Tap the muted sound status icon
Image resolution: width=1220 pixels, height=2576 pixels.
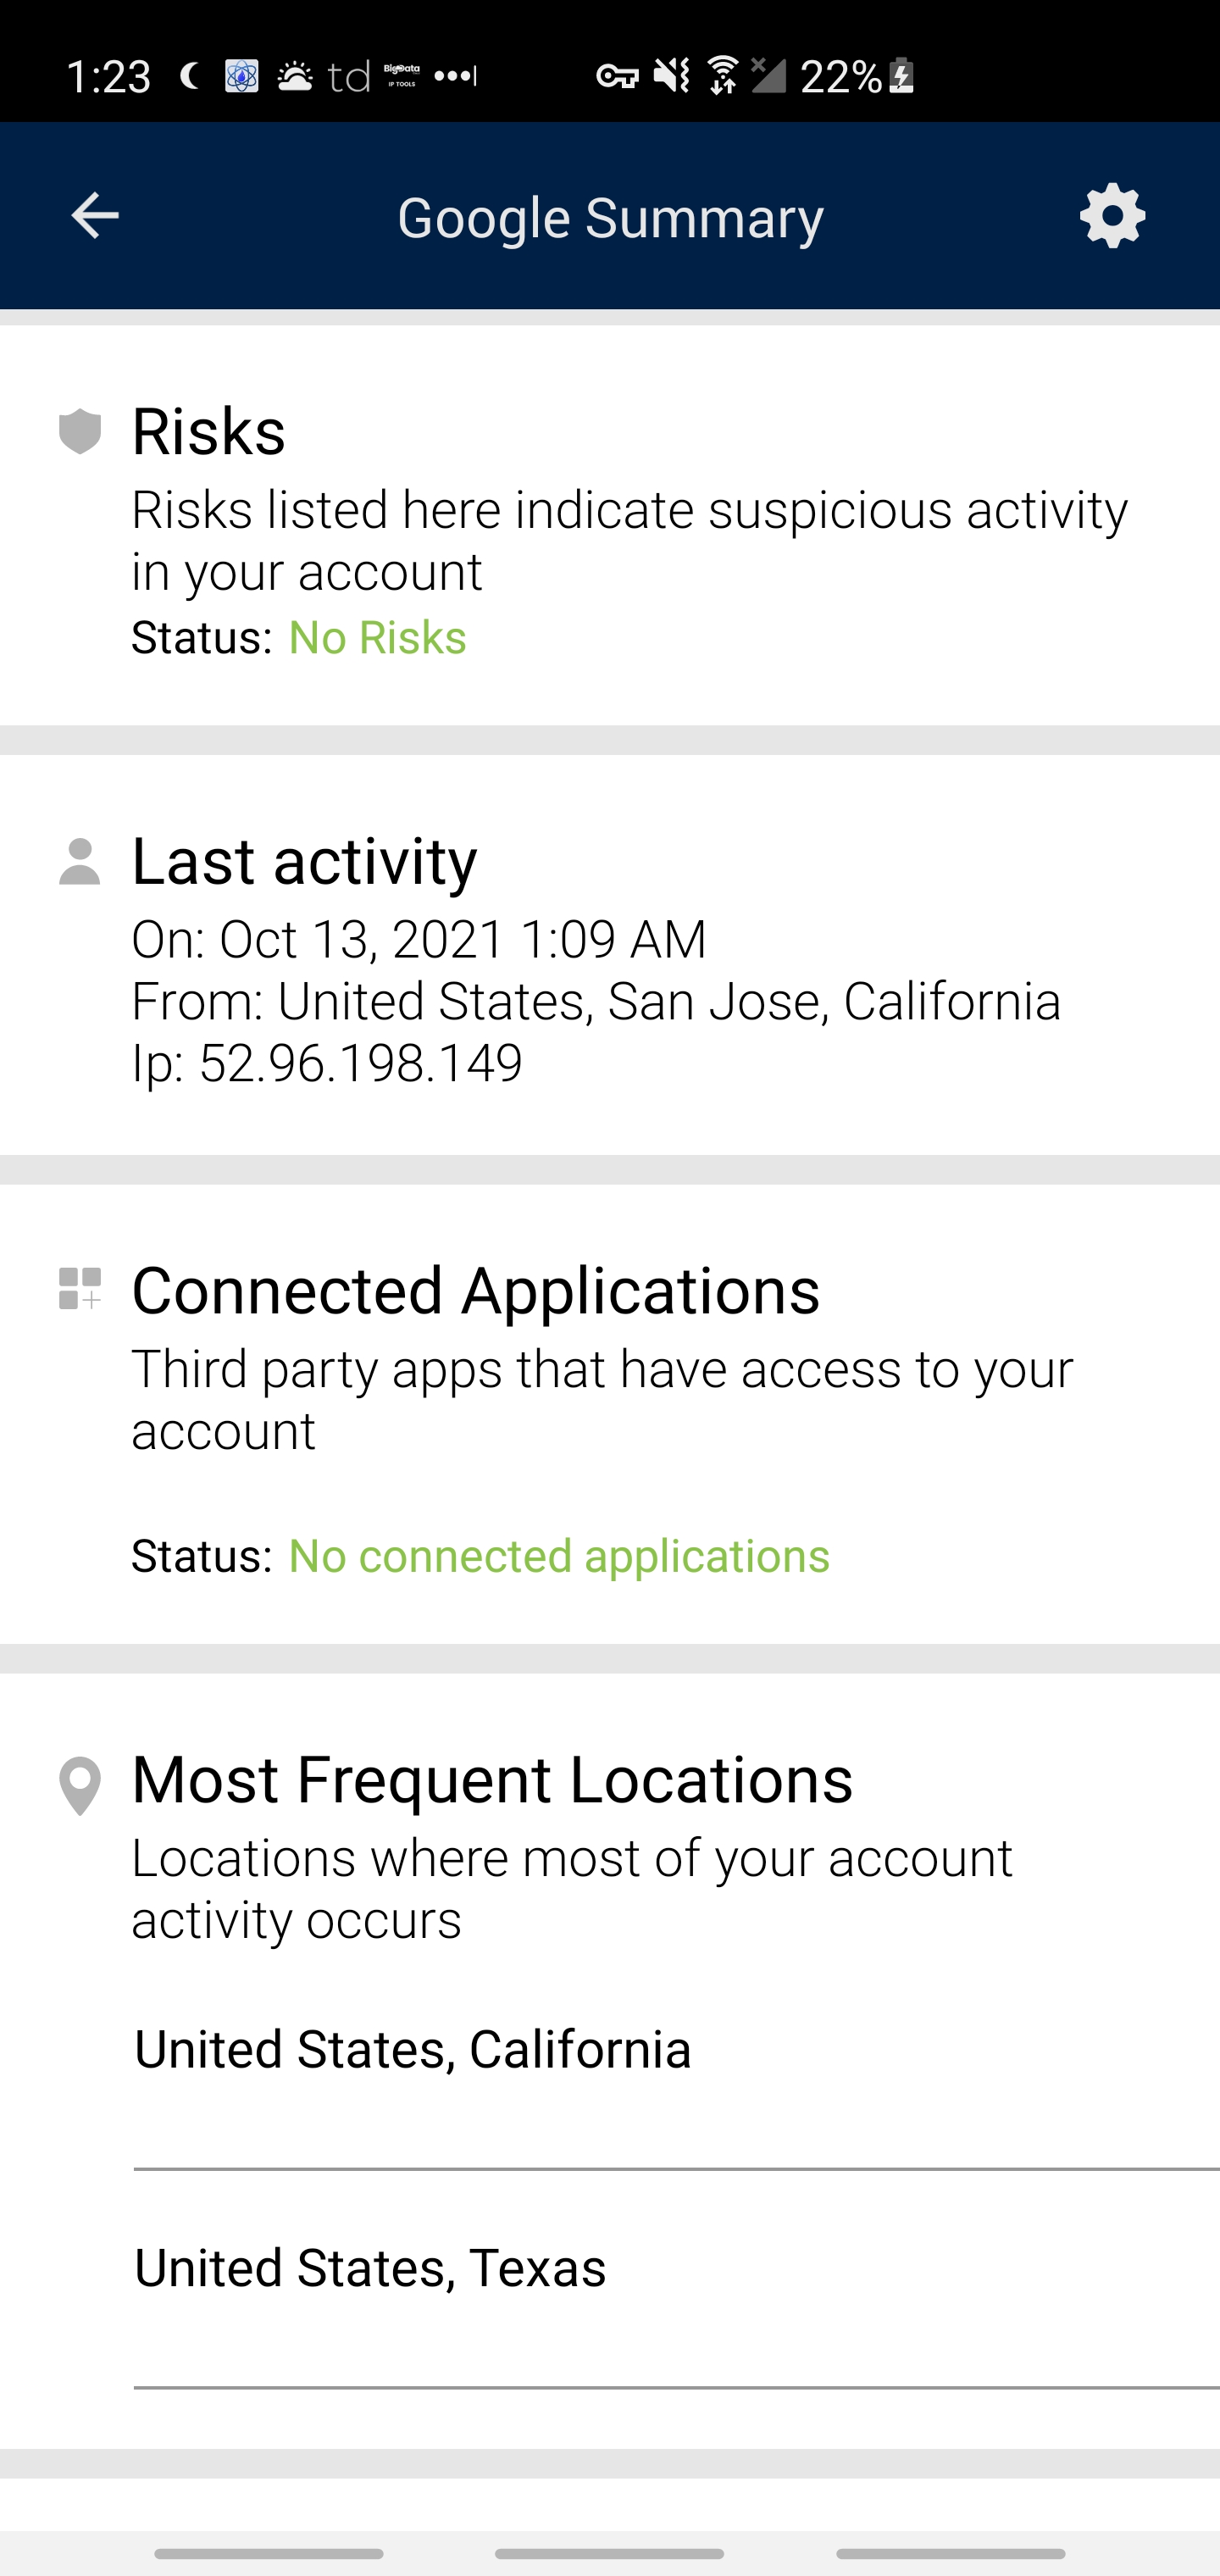[x=671, y=76]
